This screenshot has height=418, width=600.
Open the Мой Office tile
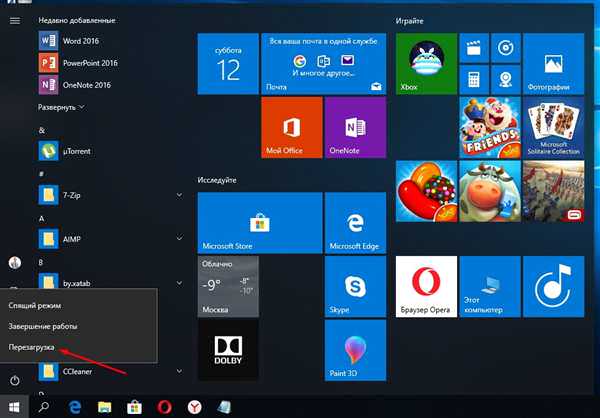point(292,127)
